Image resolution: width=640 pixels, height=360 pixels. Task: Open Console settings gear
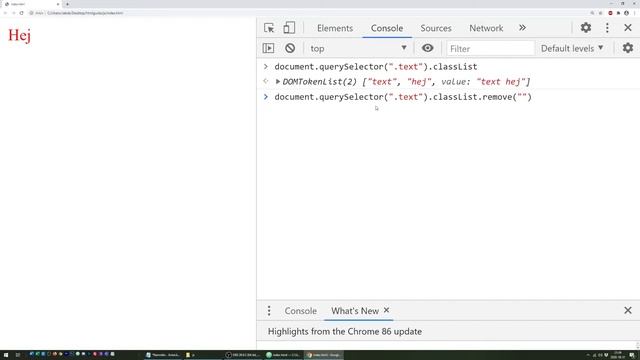(x=628, y=48)
